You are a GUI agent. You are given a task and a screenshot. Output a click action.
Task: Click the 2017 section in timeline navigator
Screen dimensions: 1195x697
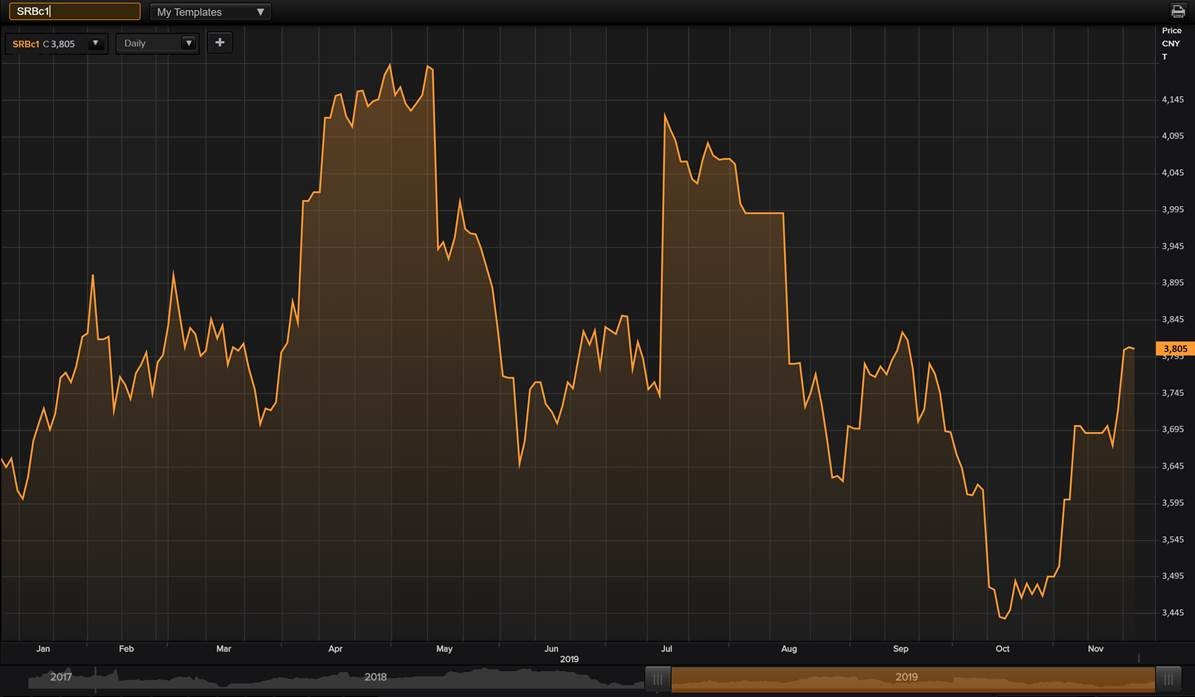[61, 677]
